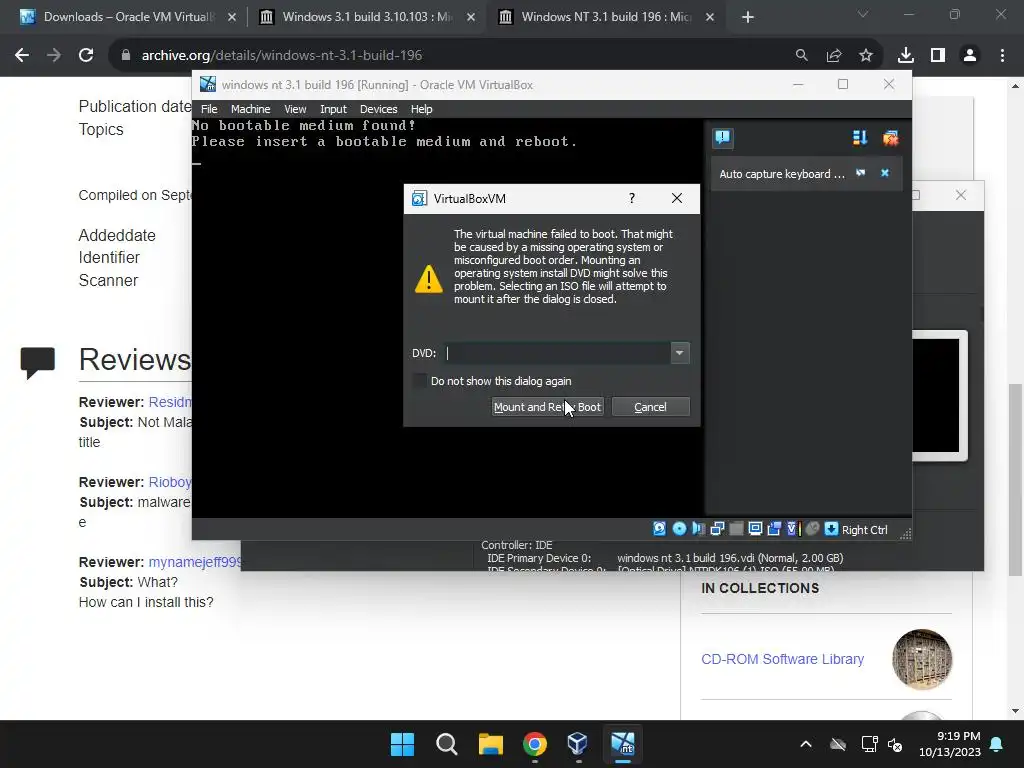The image size is (1024, 768).
Task: Open the DVD selection dropdown arrow
Action: pos(680,353)
